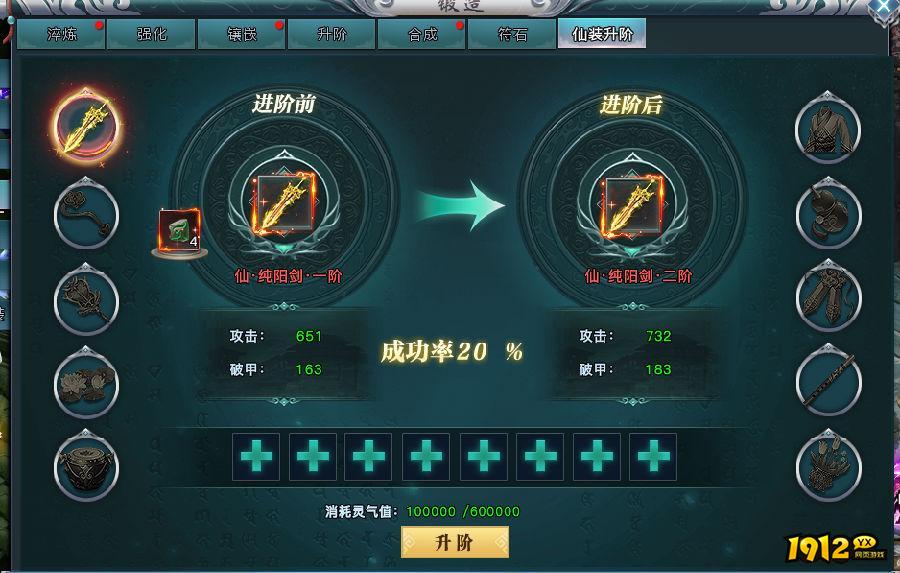Click the 仙·纯阳剑·二阶 preview item
This screenshot has width=900, height=573.
tap(632, 206)
